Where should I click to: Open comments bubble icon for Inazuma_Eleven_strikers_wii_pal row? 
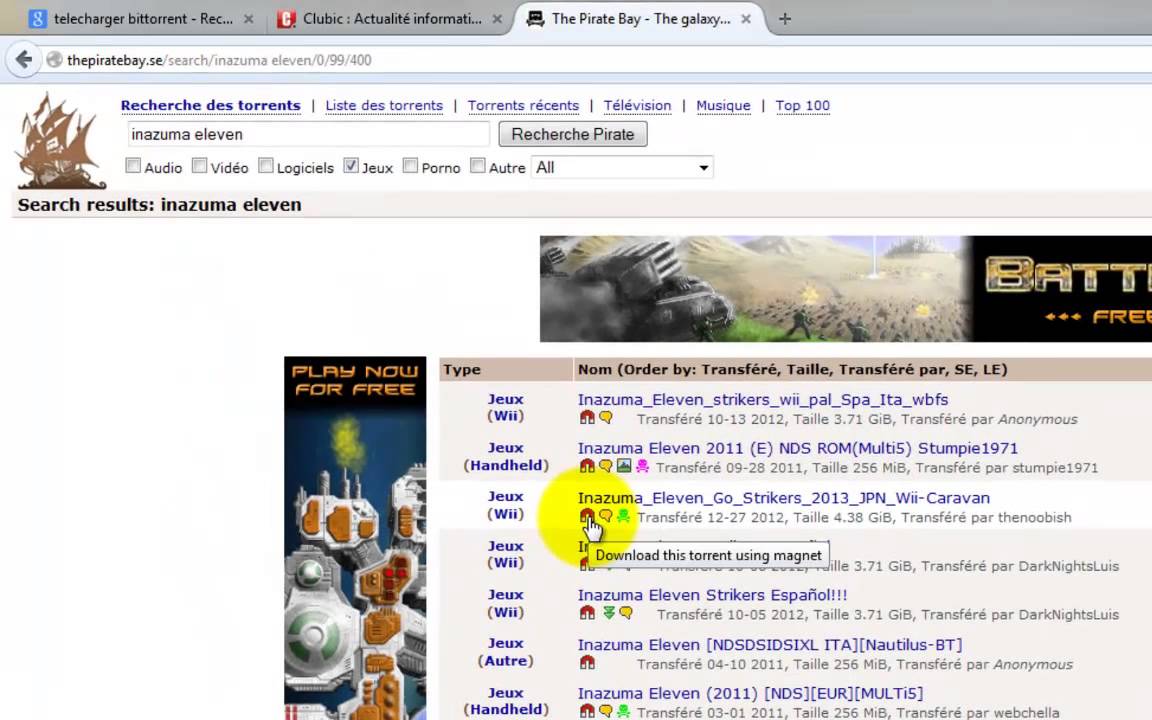[x=605, y=418]
